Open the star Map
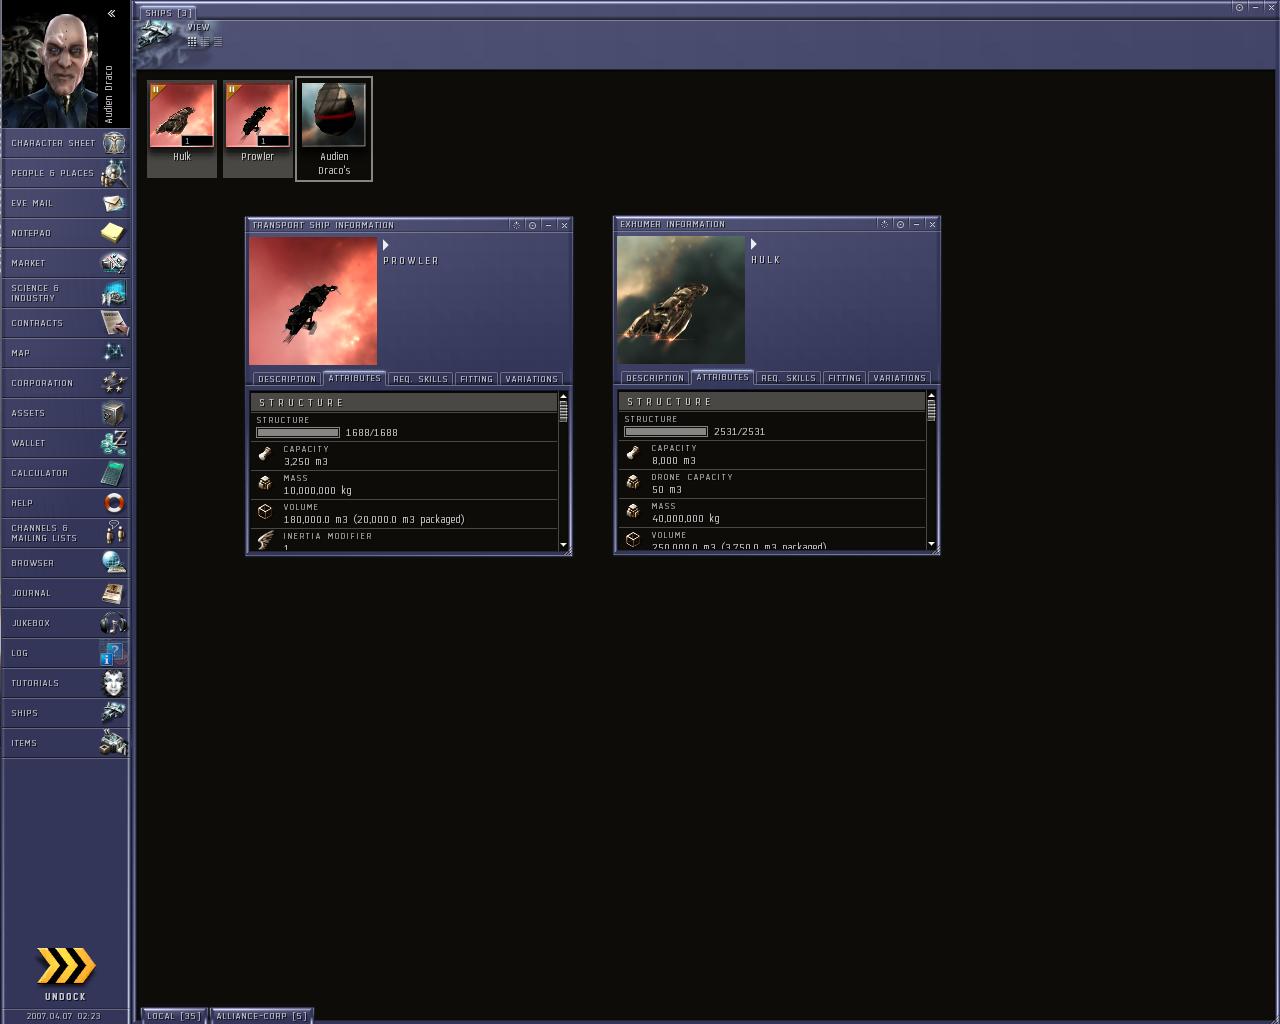The width and height of the screenshot is (1280, 1024). (x=65, y=353)
